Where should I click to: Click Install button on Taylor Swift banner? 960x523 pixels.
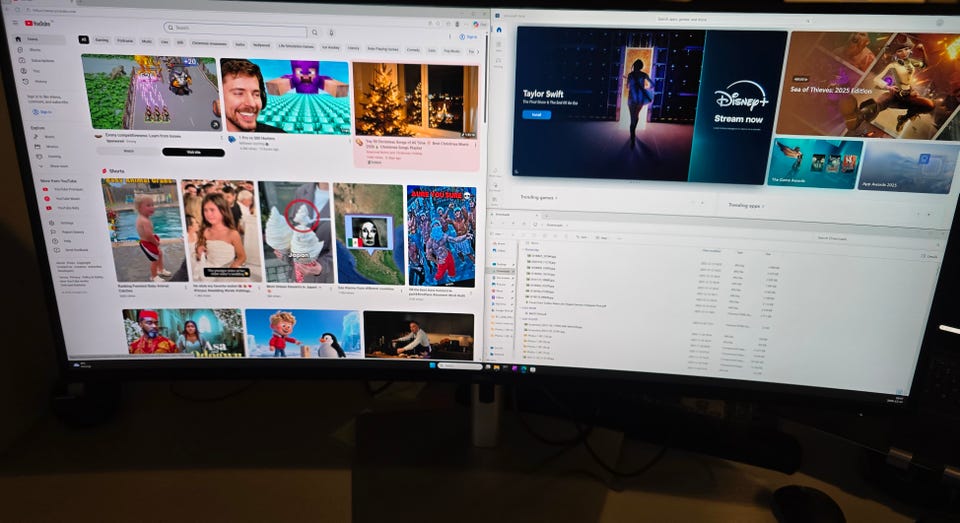click(x=536, y=115)
